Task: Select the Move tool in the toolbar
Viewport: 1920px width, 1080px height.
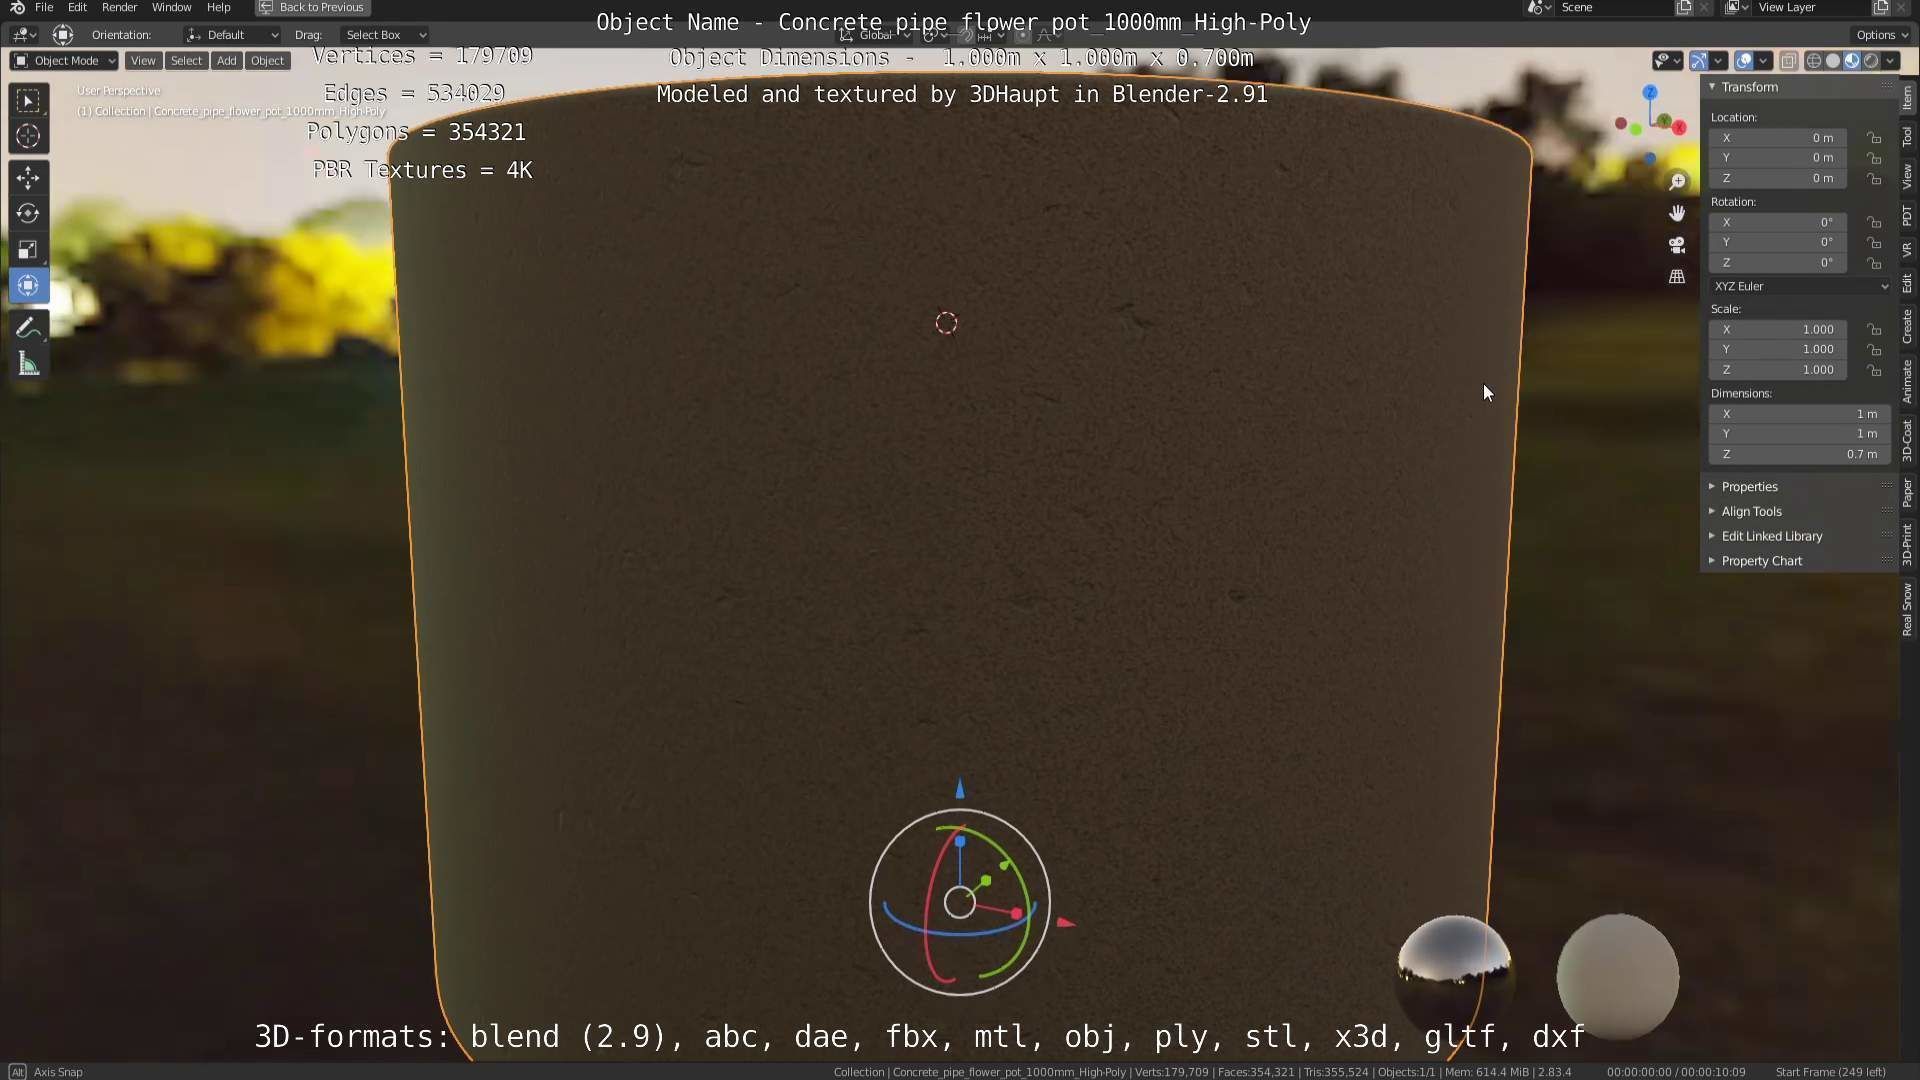Action: coord(28,178)
